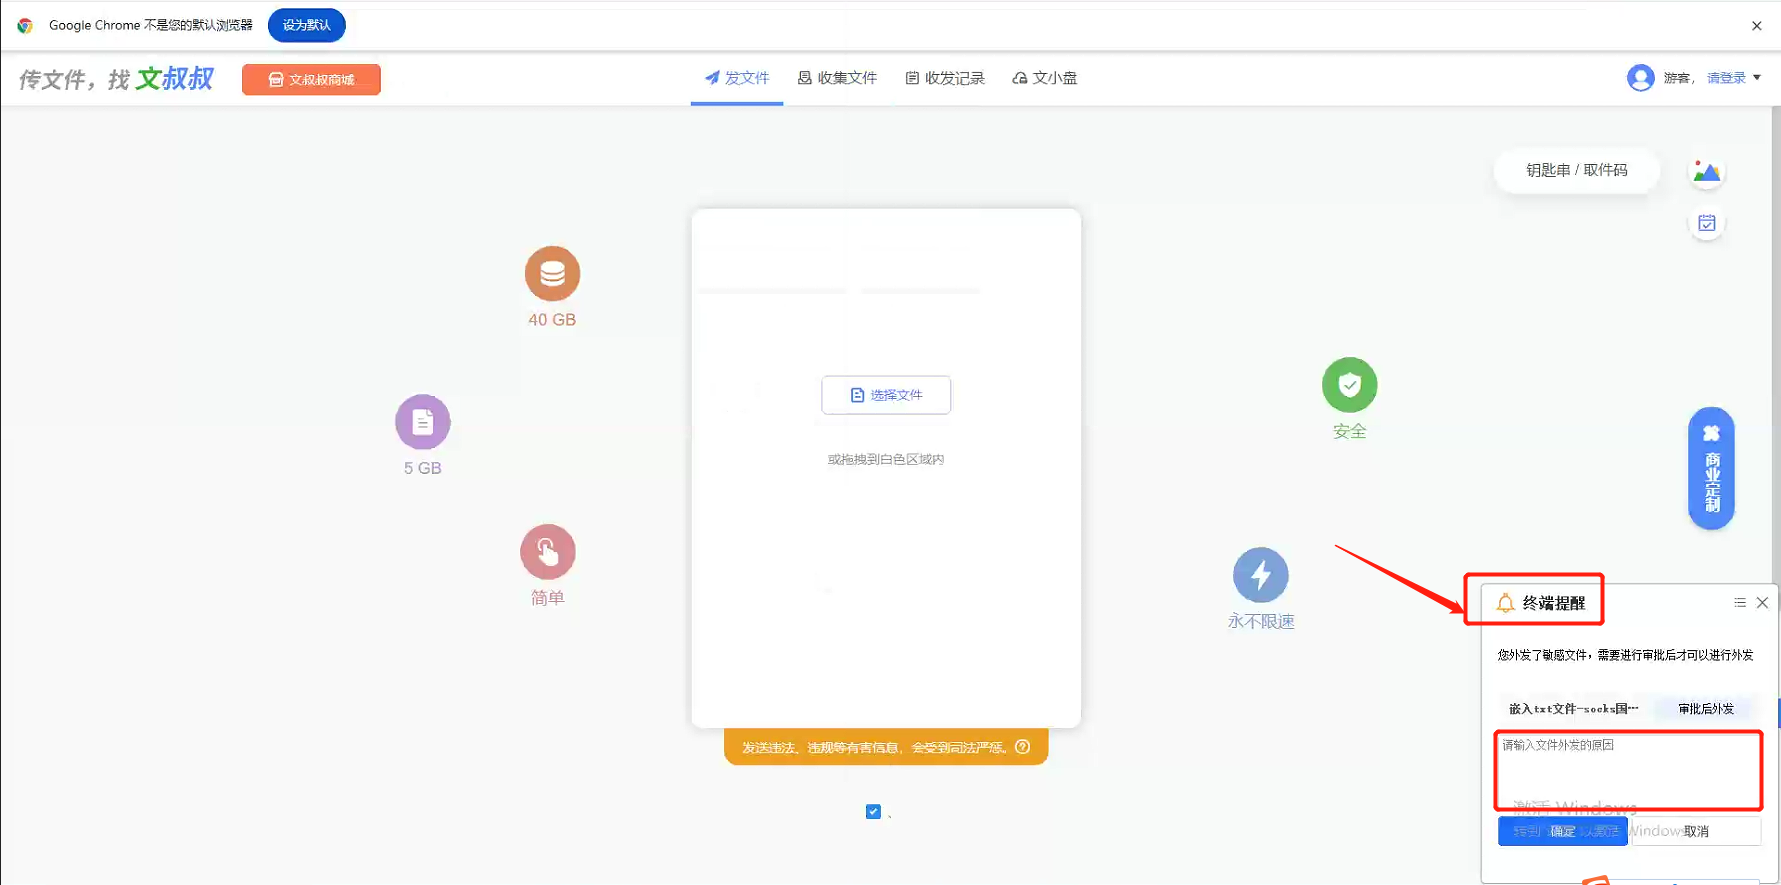Expand the login dropdown arrow

pos(1757,78)
